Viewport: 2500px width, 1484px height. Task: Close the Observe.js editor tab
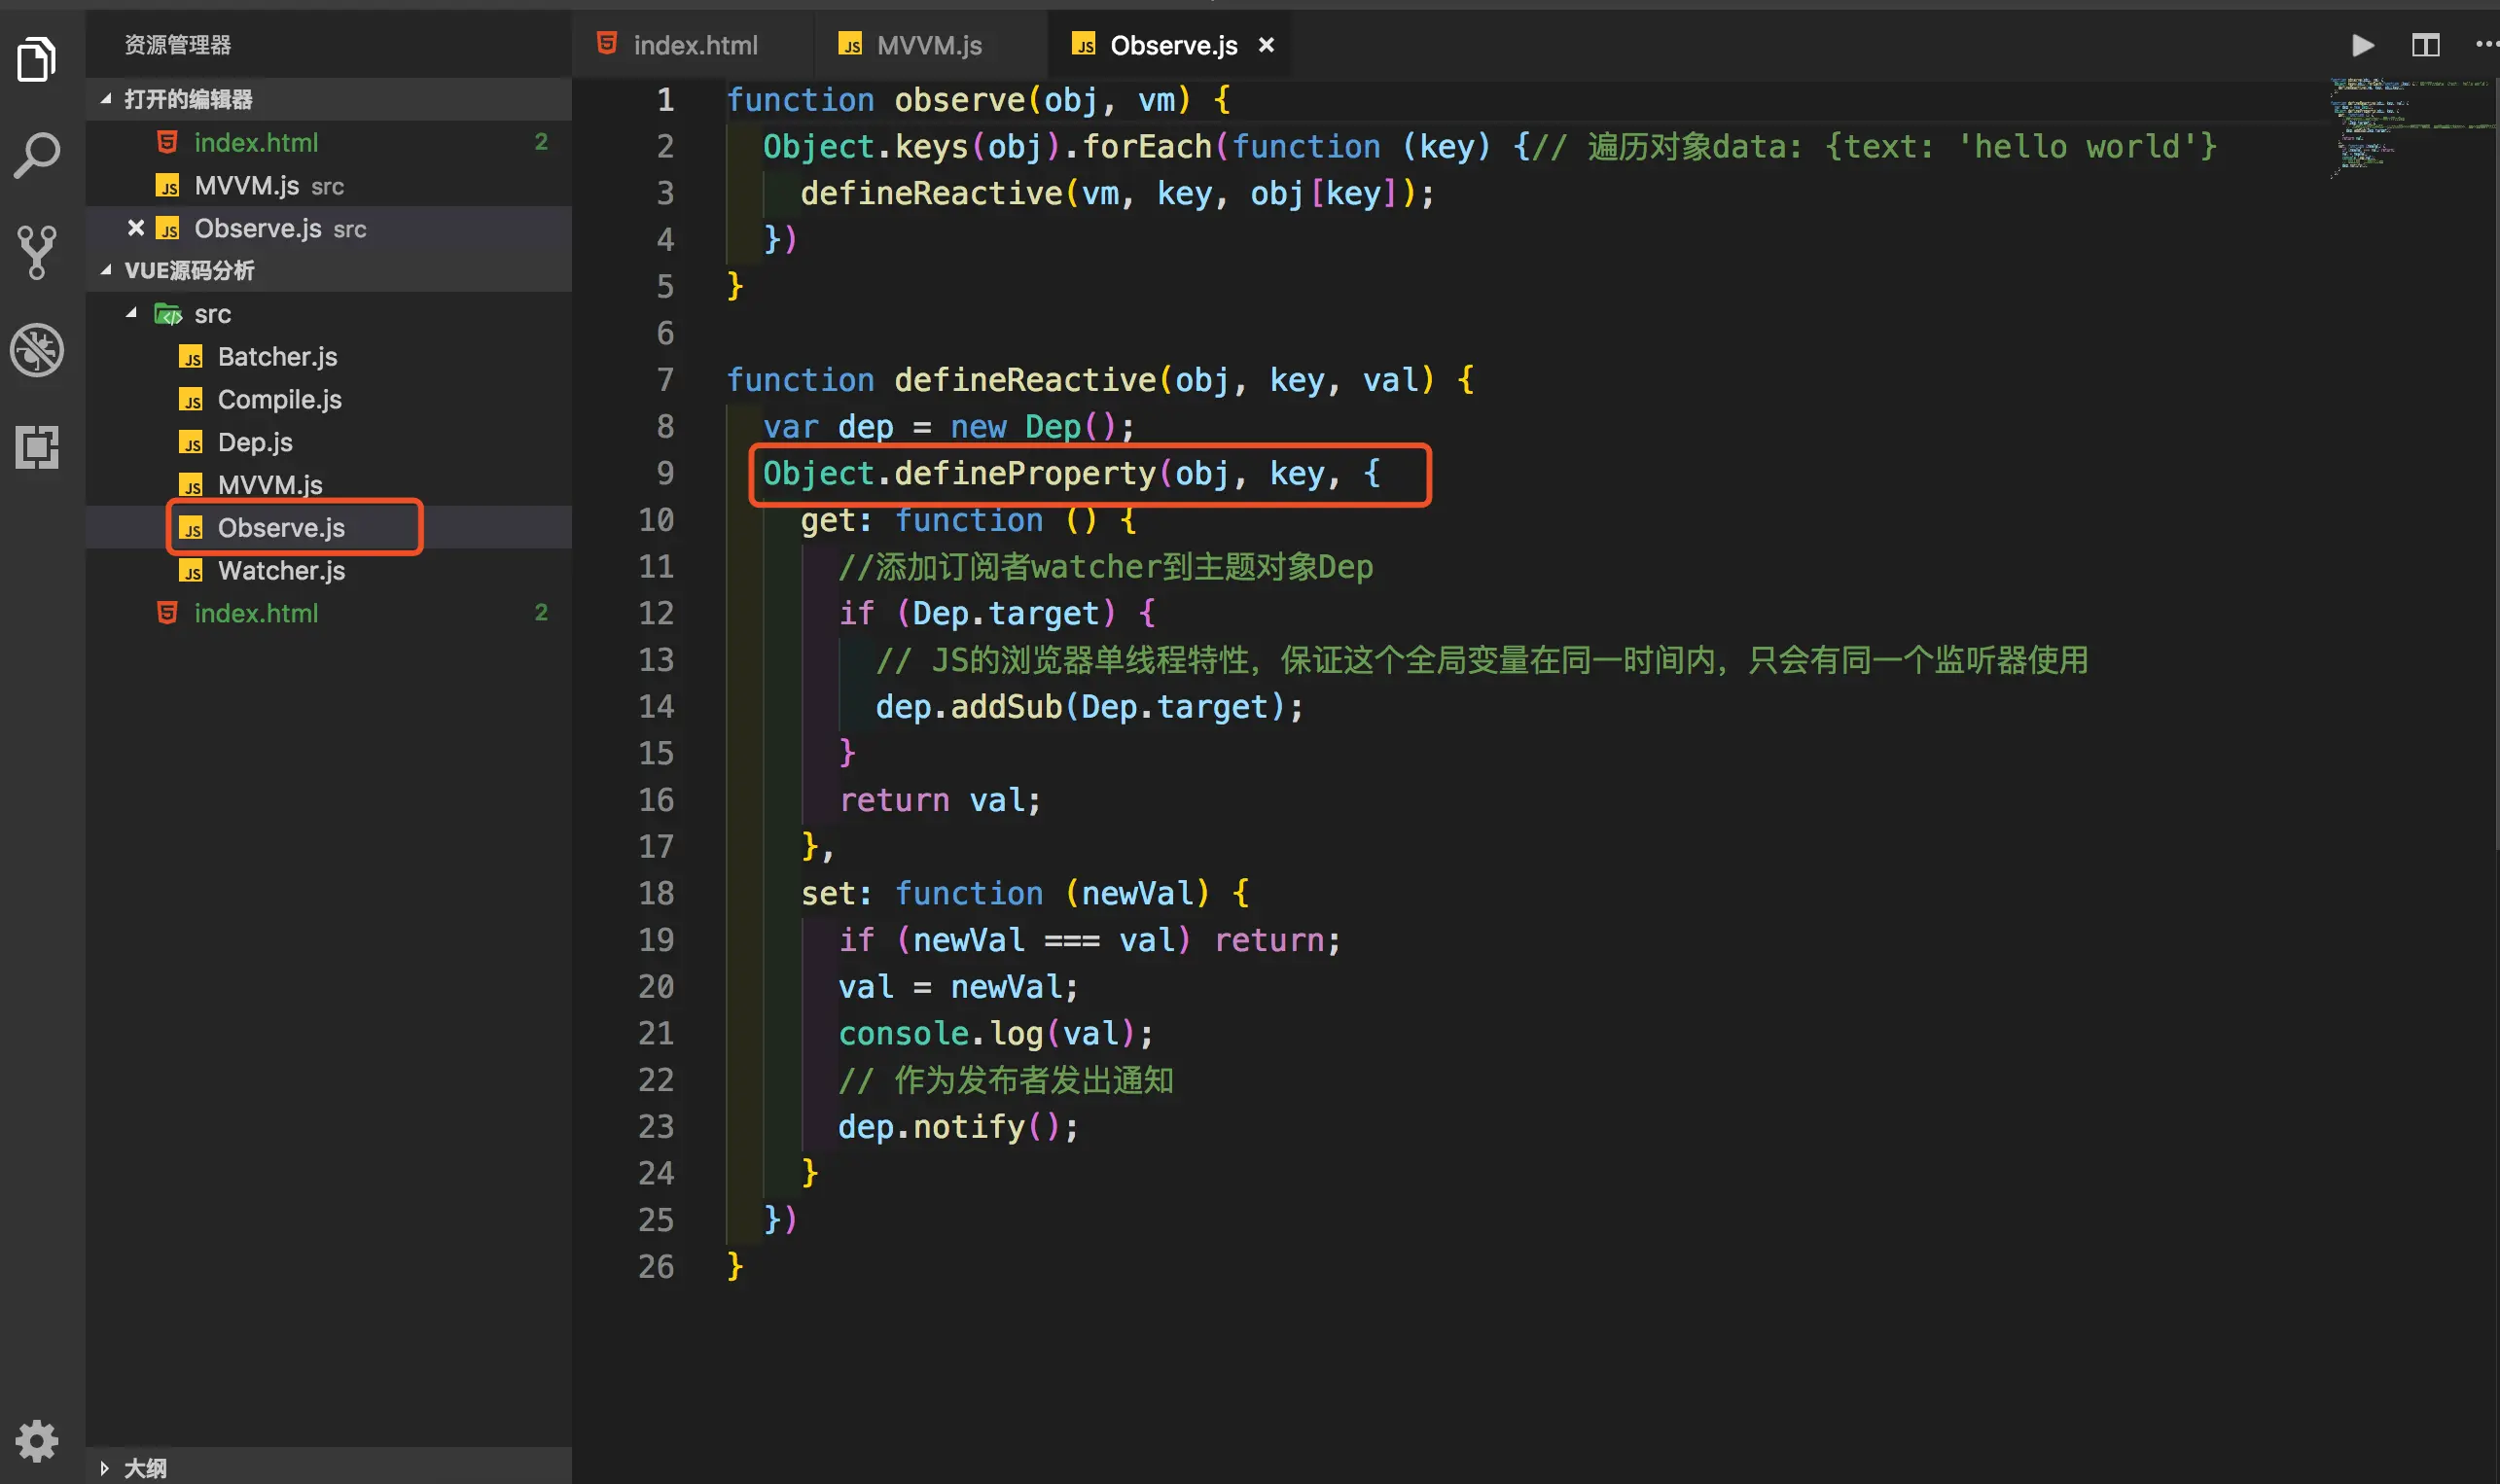click(x=1266, y=45)
